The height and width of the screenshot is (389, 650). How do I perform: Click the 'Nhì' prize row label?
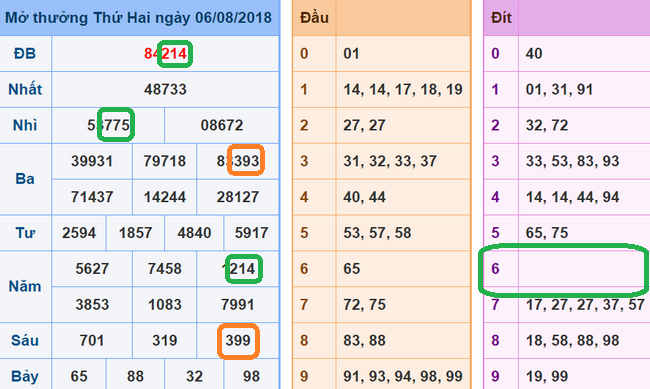pos(25,125)
